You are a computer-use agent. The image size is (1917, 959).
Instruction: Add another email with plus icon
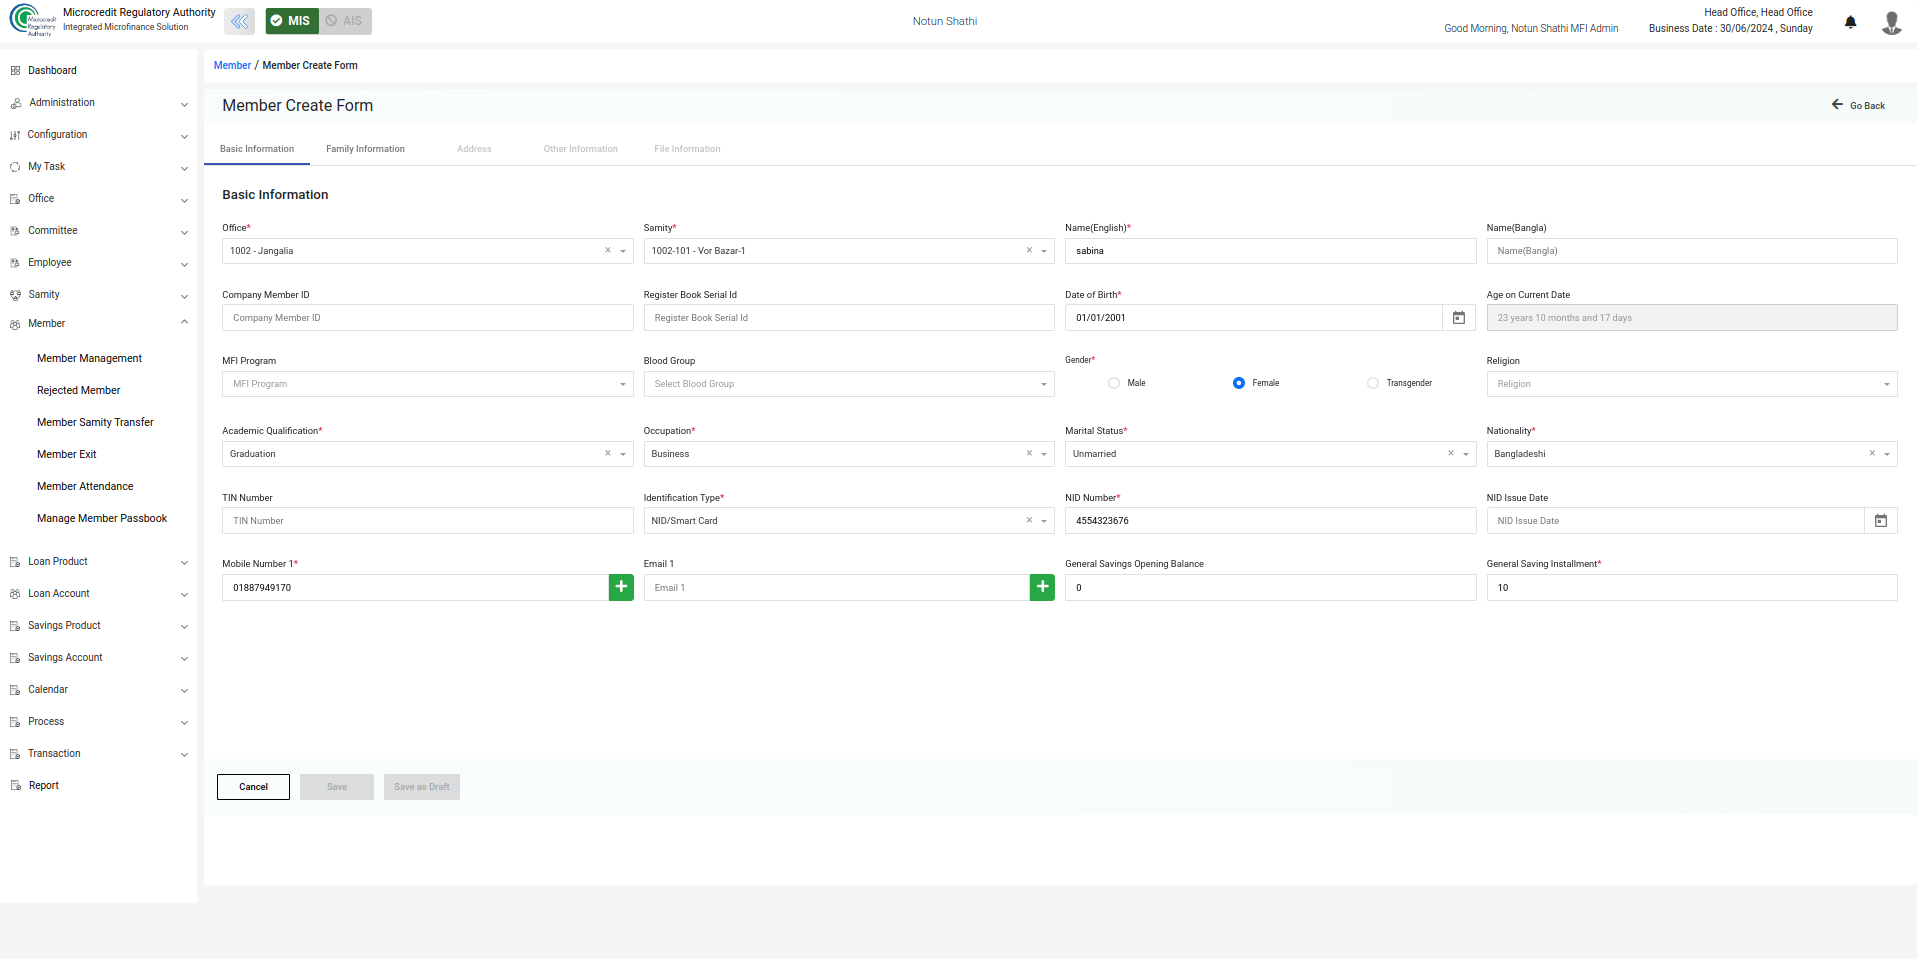pyautogui.click(x=1042, y=588)
